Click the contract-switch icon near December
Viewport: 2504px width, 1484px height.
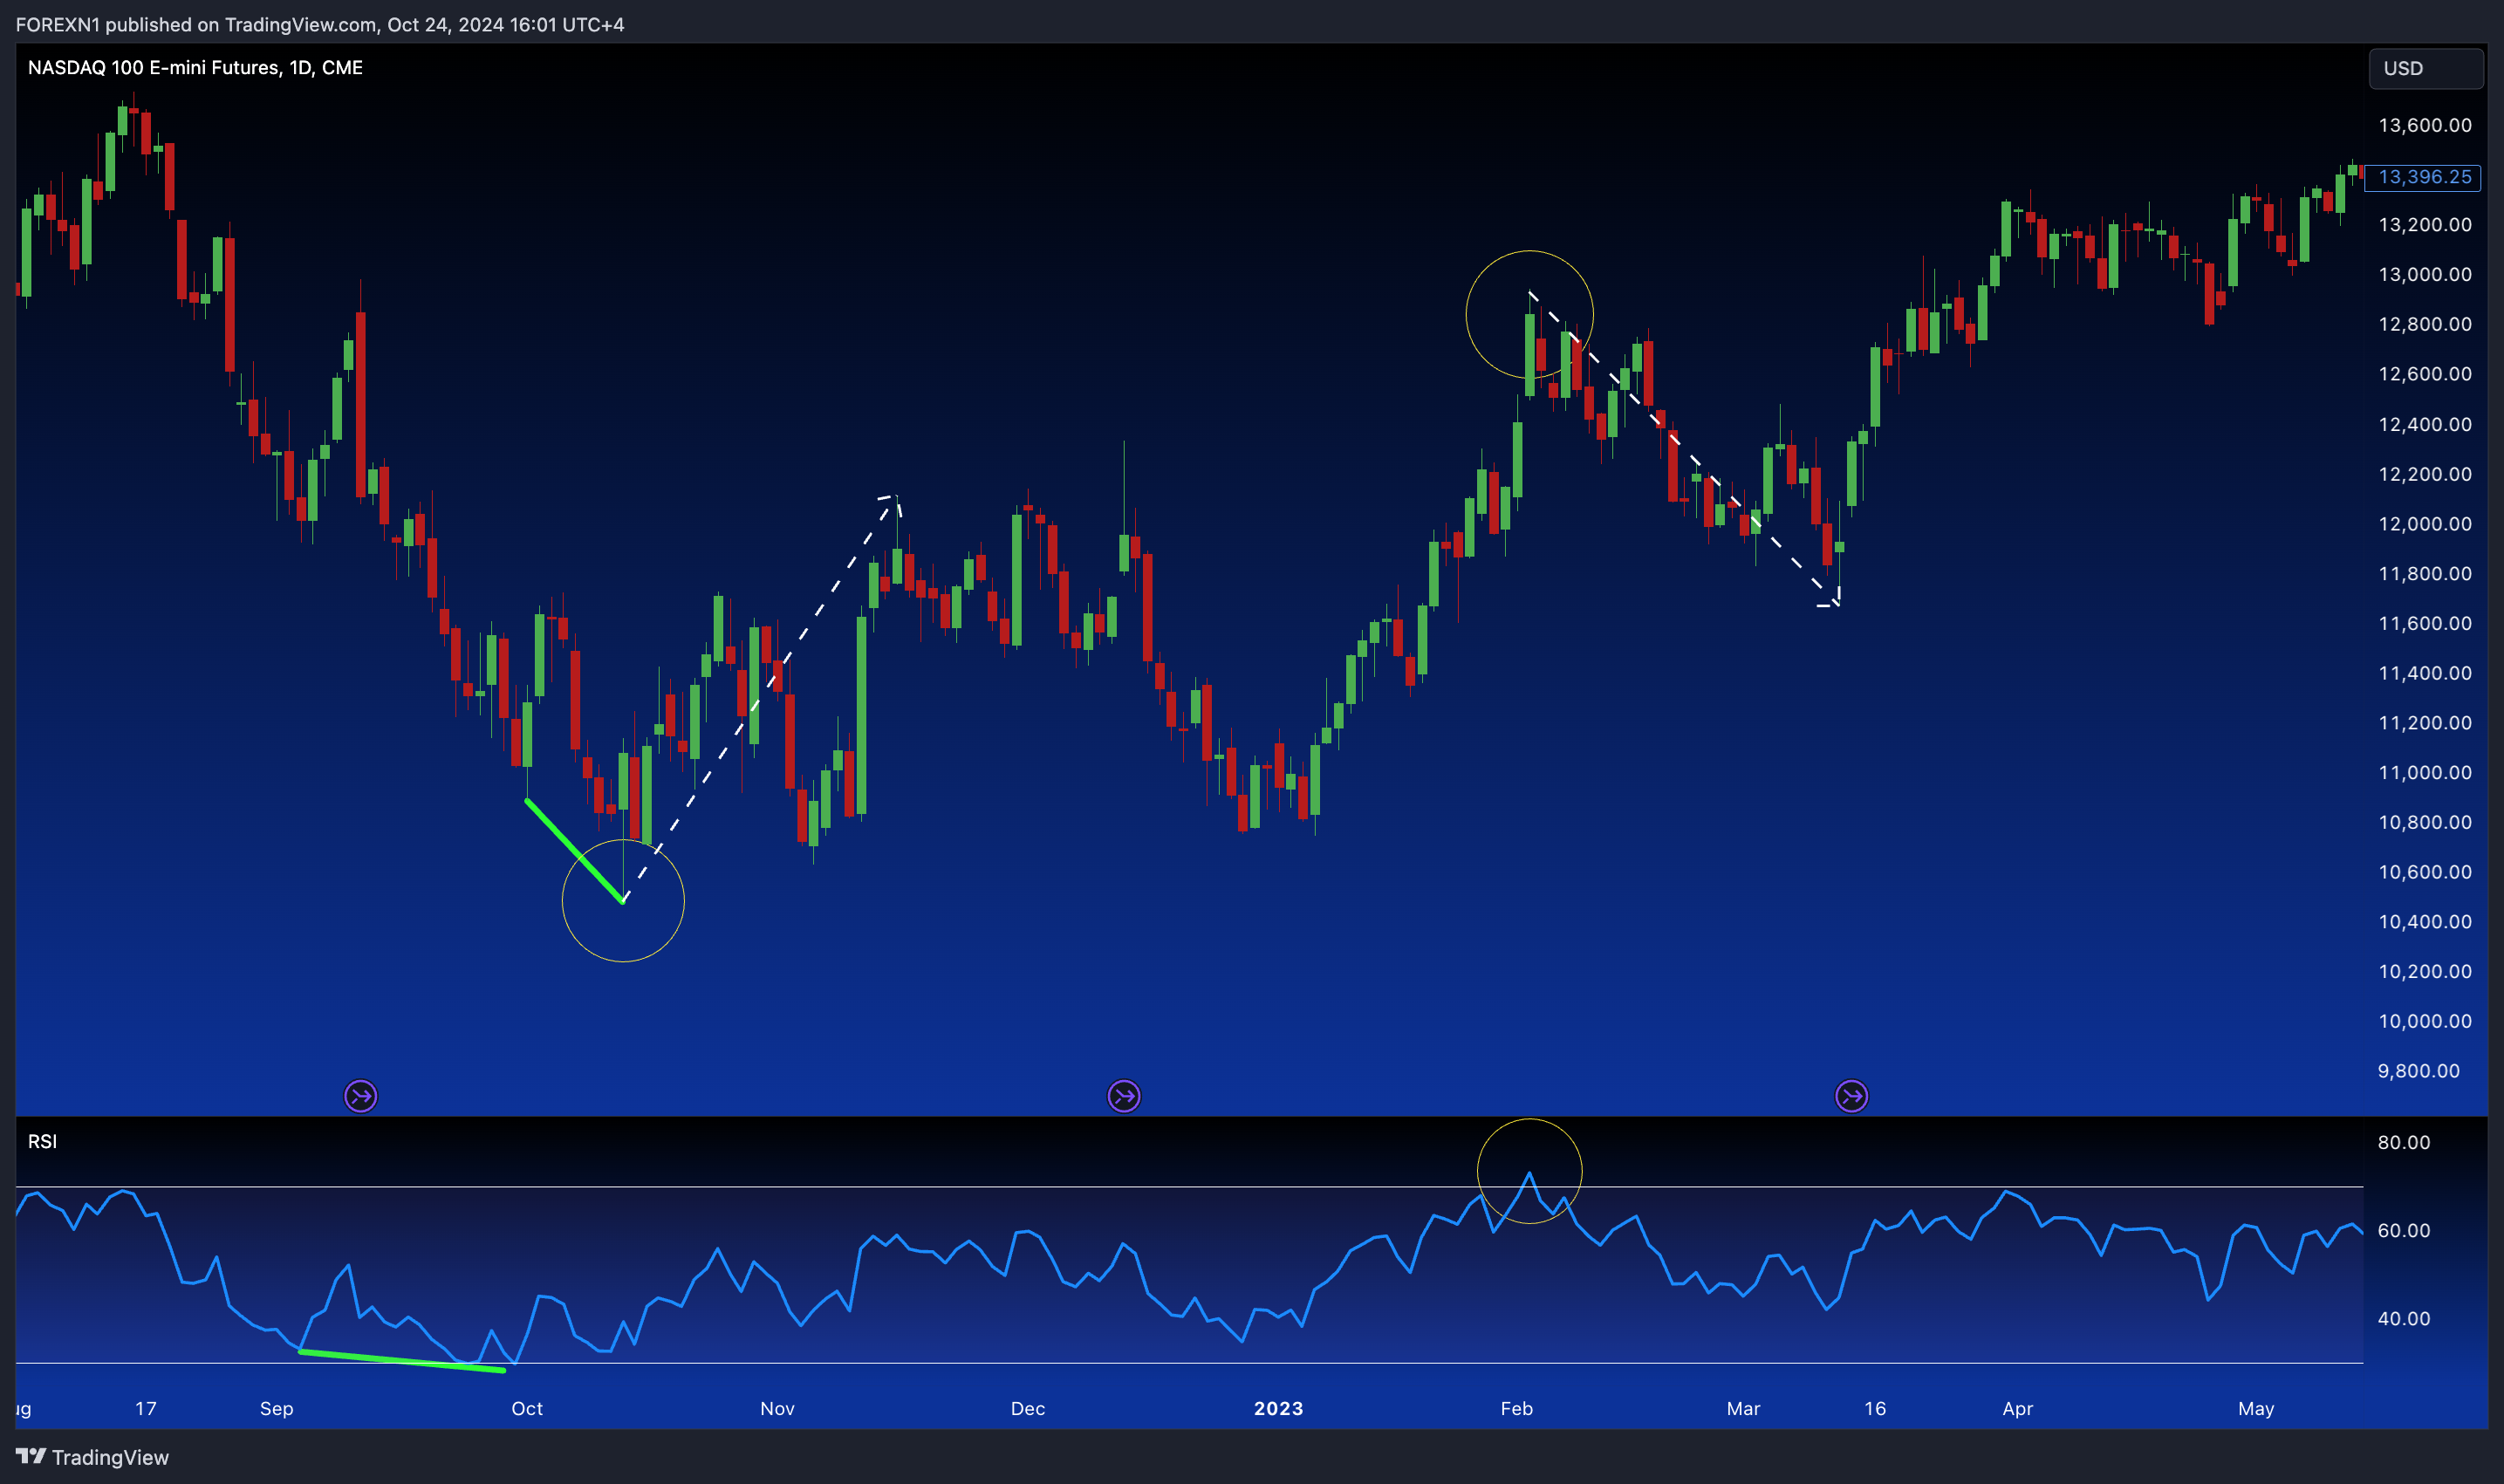point(1124,1096)
